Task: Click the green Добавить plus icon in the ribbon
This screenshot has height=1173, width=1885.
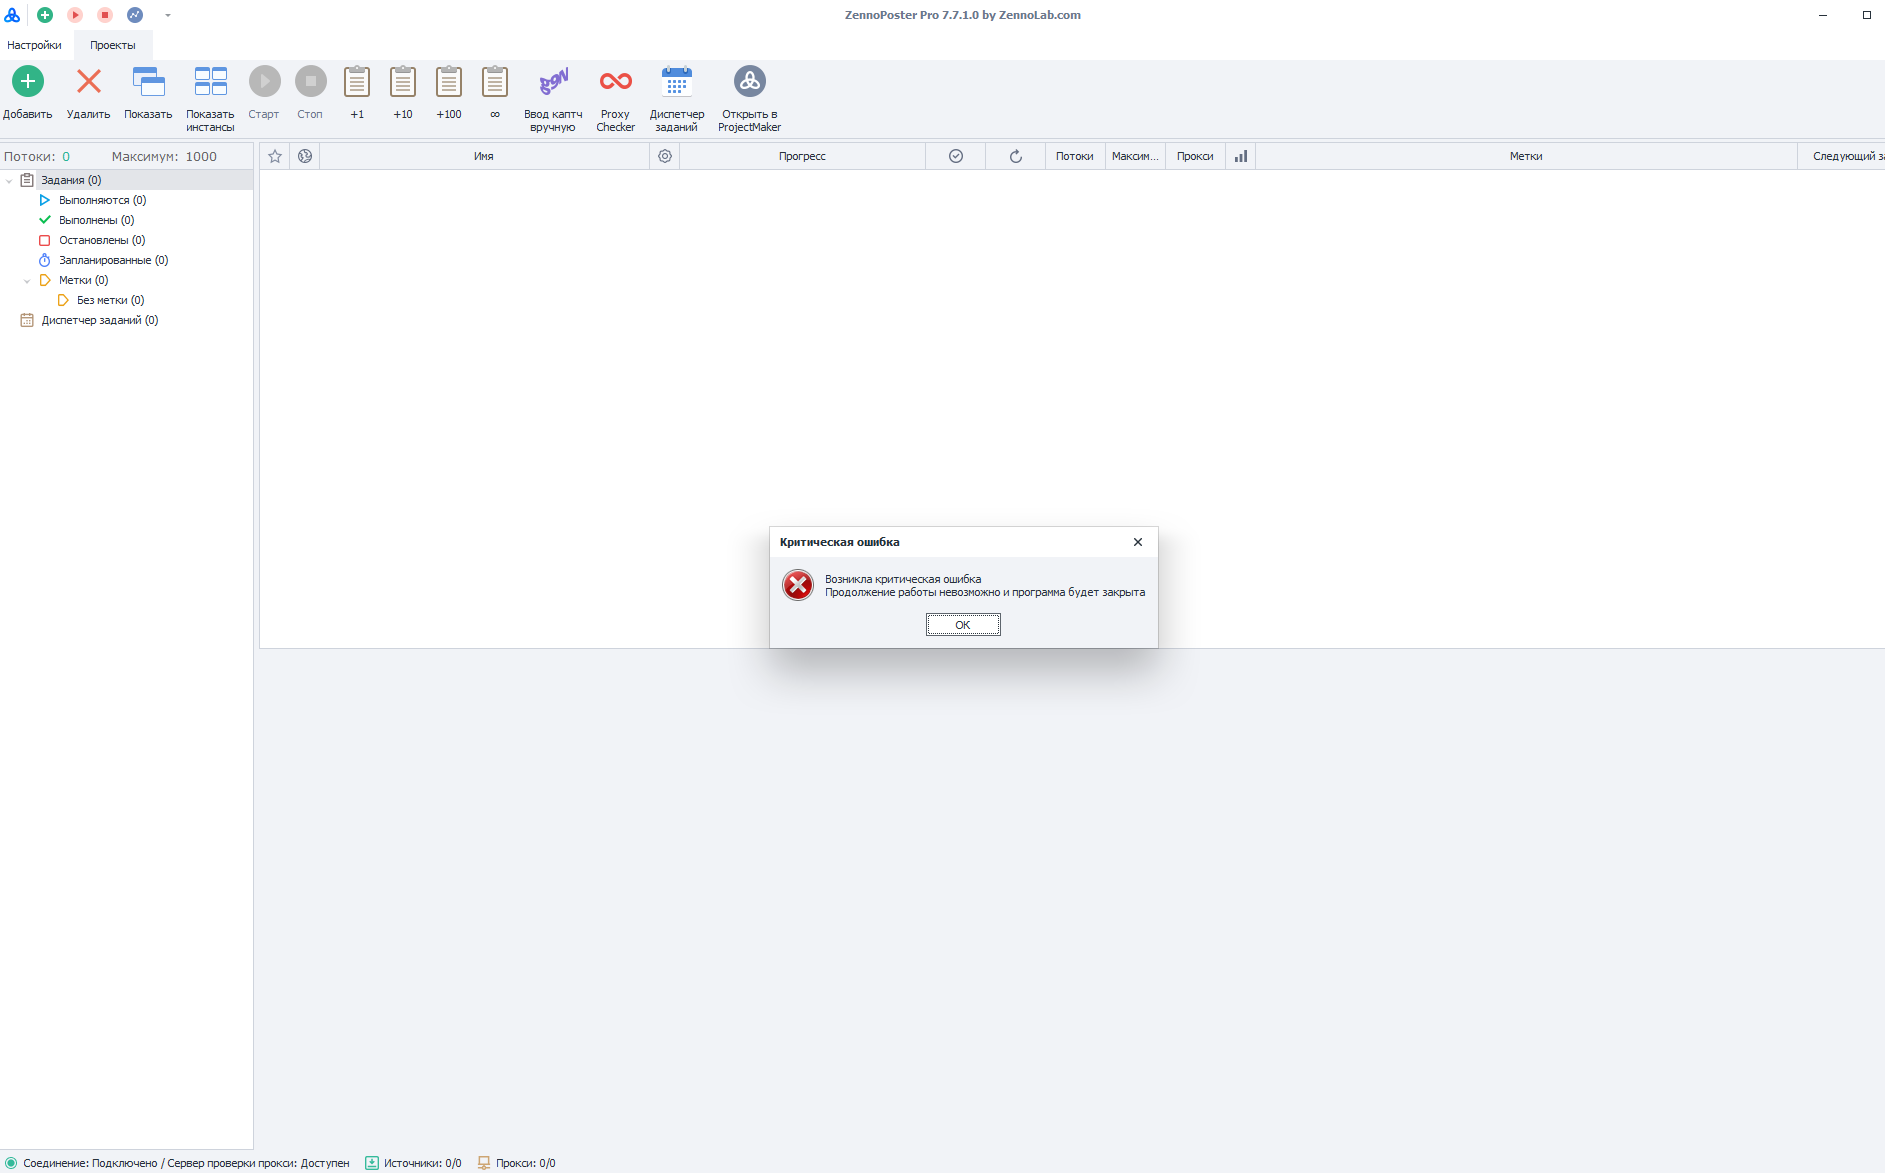Action: [28, 81]
